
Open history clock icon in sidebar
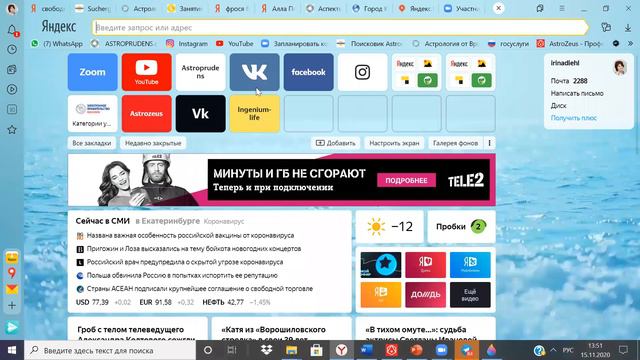click(12, 49)
